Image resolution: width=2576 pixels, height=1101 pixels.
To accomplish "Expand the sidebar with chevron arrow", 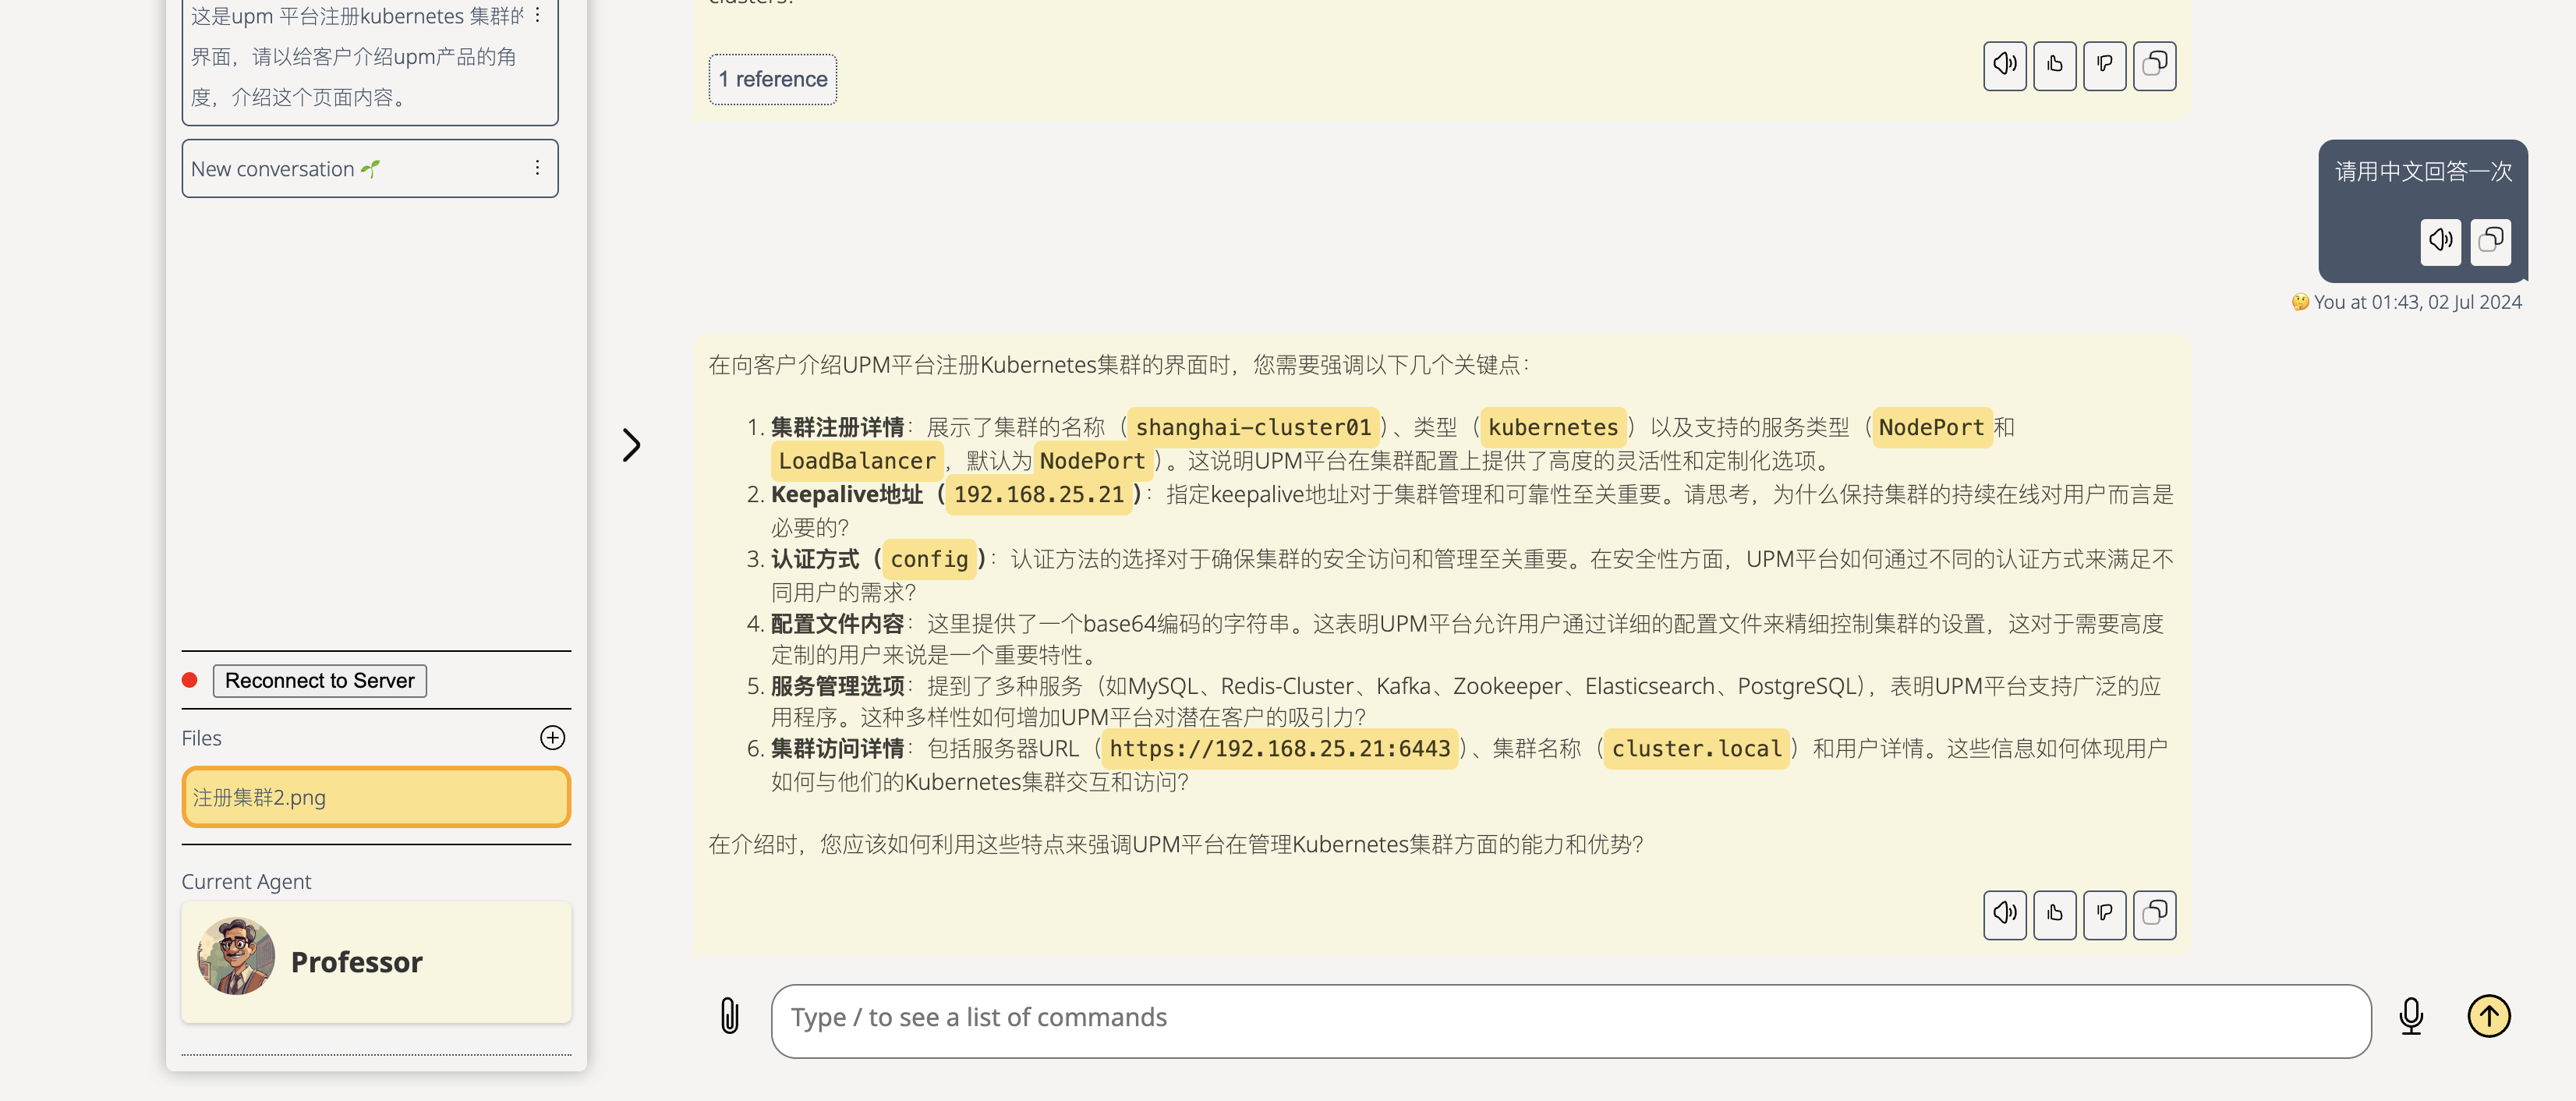I will pos(631,445).
